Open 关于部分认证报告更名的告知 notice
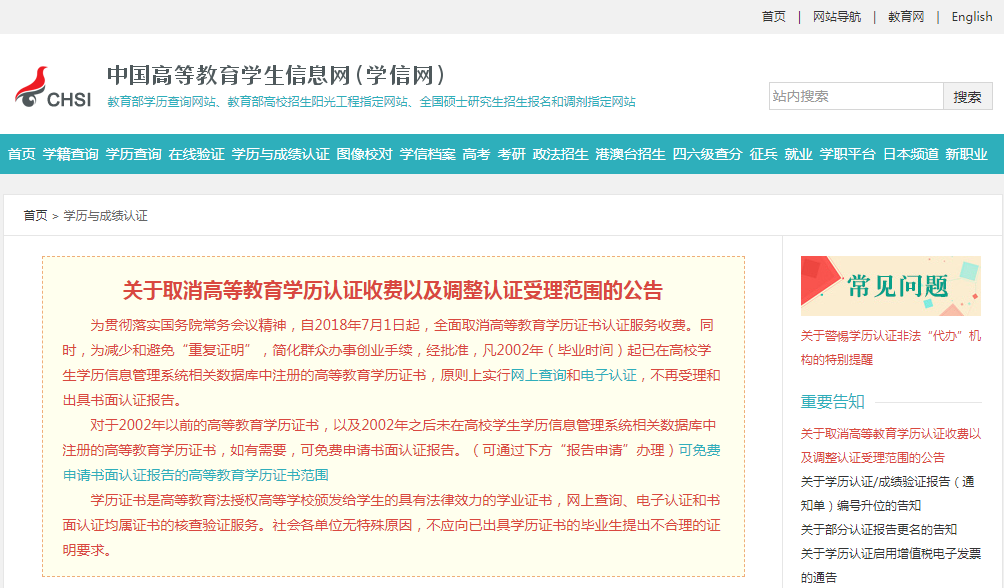The height and width of the screenshot is (588, 1004). (x=878, y=529)
